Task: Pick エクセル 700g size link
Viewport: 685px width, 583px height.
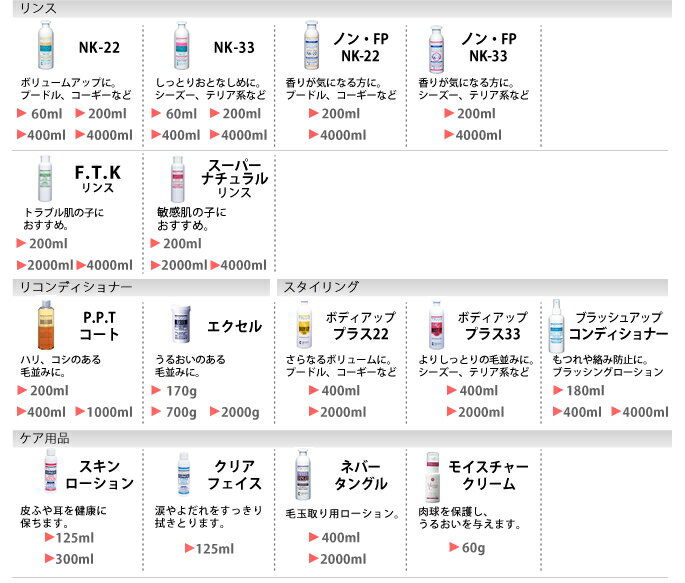Action: tap(180, 412)
